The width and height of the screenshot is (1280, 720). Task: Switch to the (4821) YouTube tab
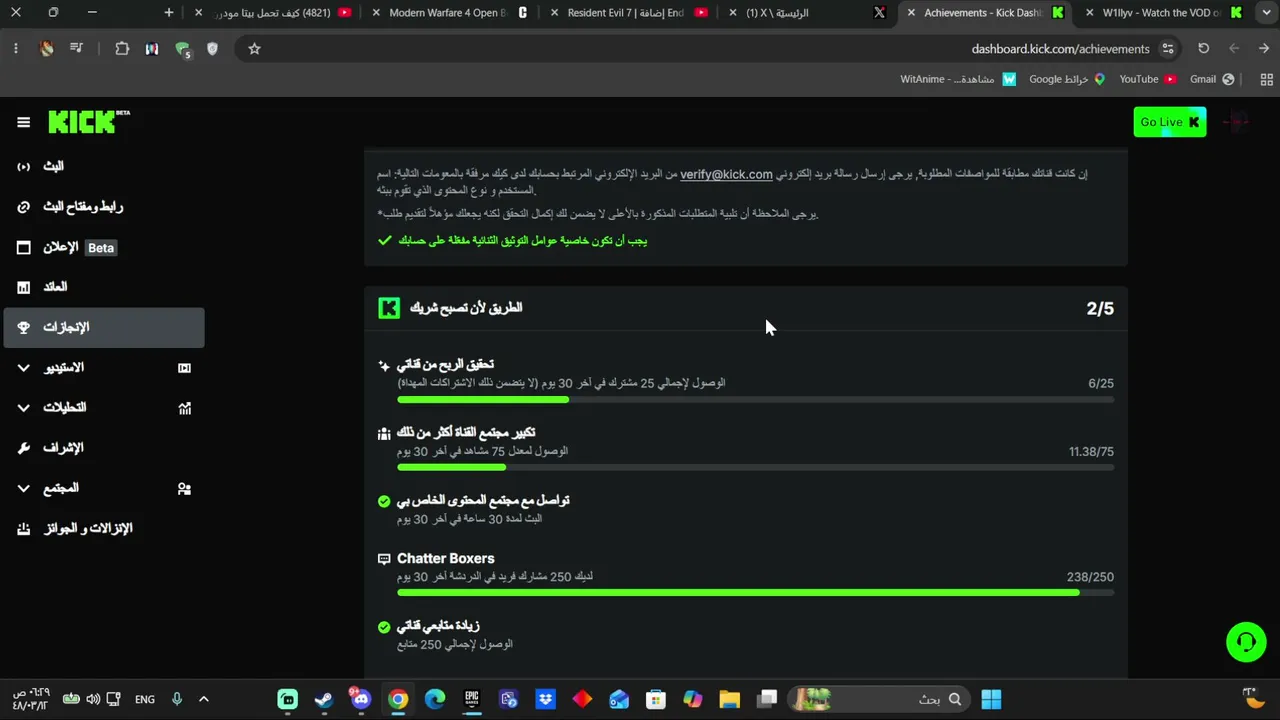[273, 13]
